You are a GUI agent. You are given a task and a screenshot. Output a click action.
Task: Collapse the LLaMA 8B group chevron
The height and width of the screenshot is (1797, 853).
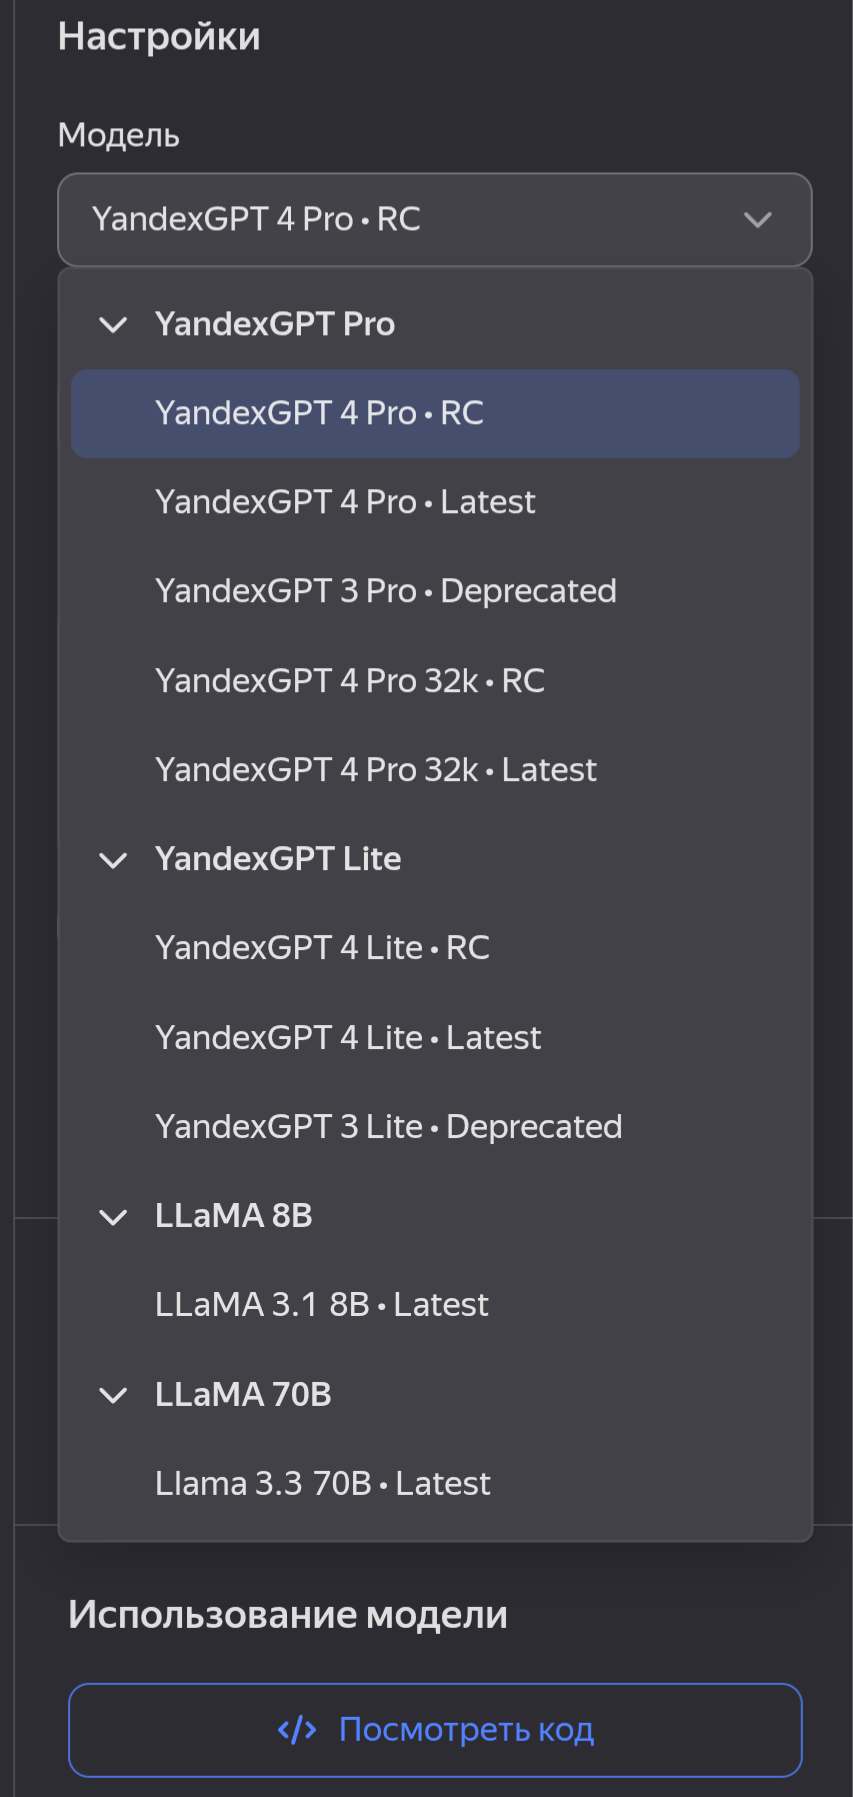(114, 1217)
